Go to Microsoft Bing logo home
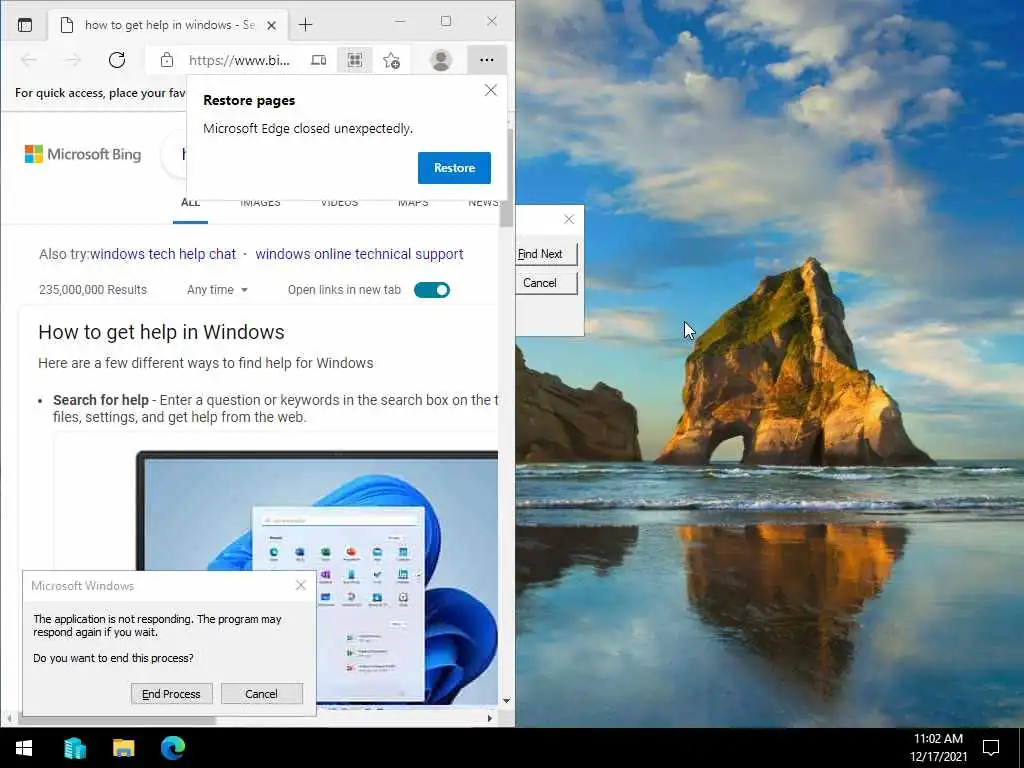Screen dimensions: 1024x768 coord(83,154)
